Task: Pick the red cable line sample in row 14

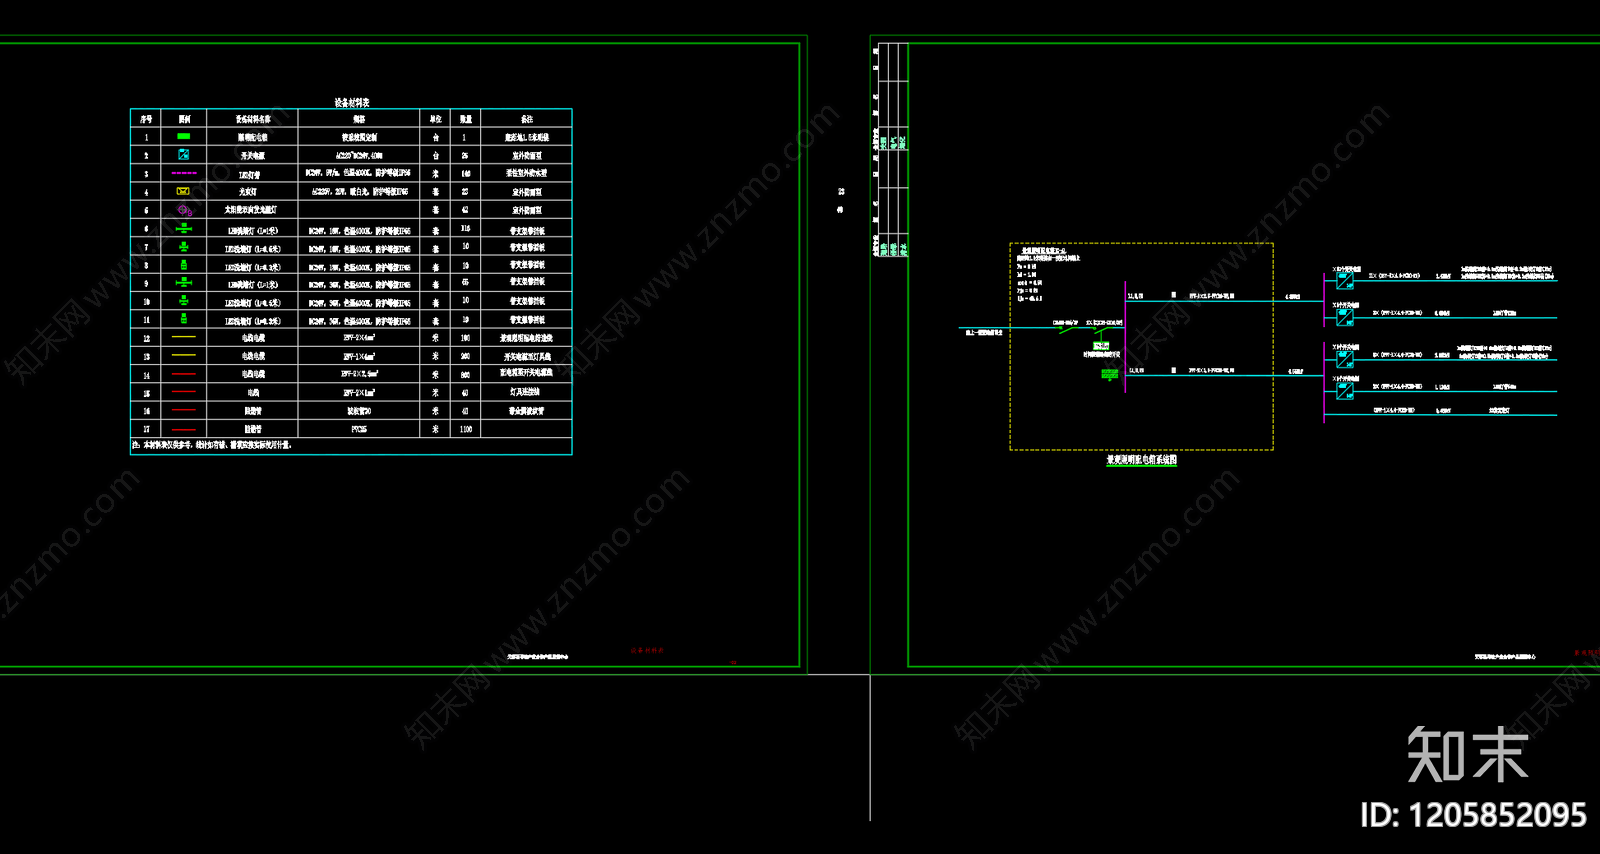Action: [184, 374]
